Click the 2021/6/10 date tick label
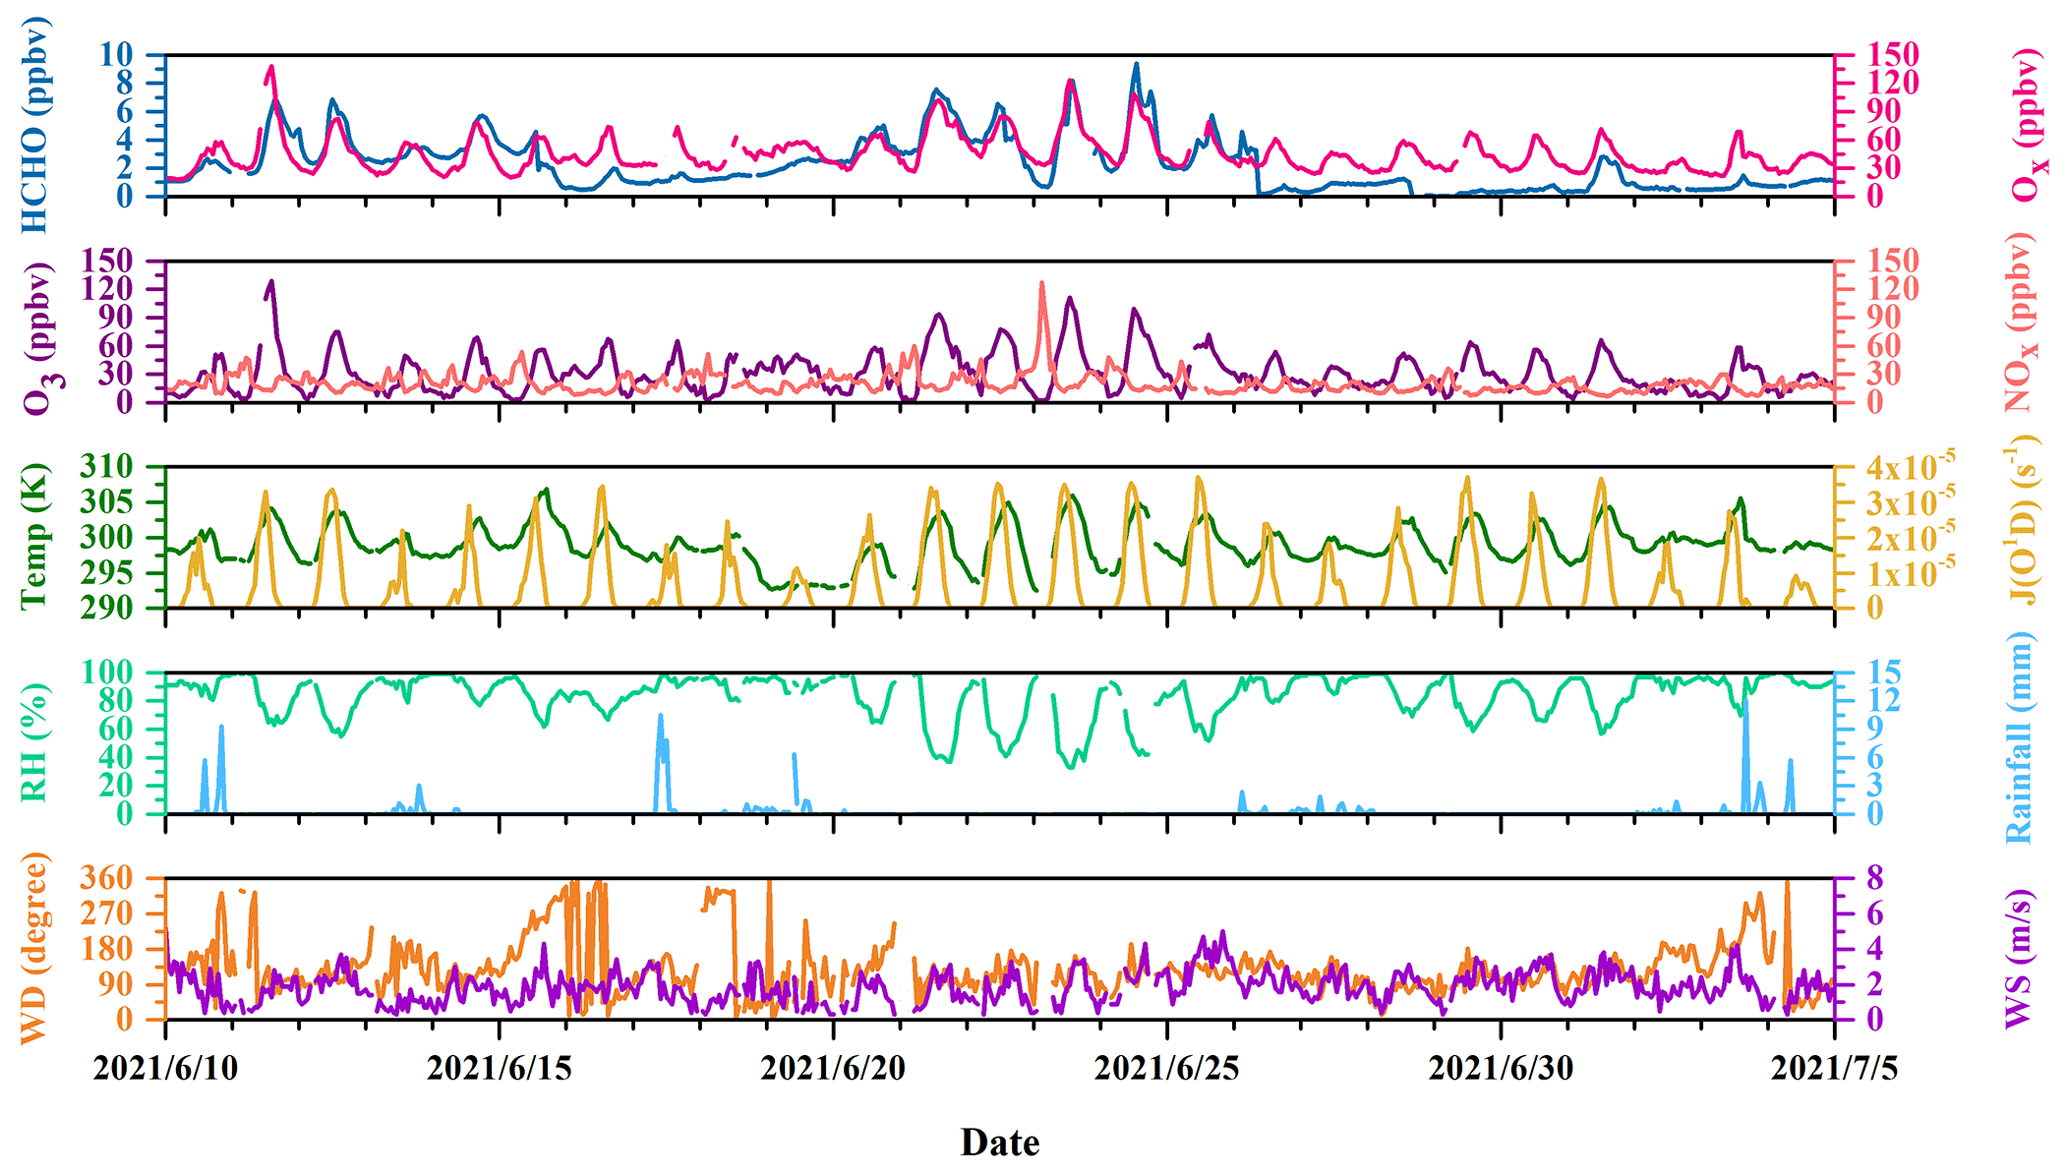The width and height of the screenshot is (2067, 1175). point(166,1068)
